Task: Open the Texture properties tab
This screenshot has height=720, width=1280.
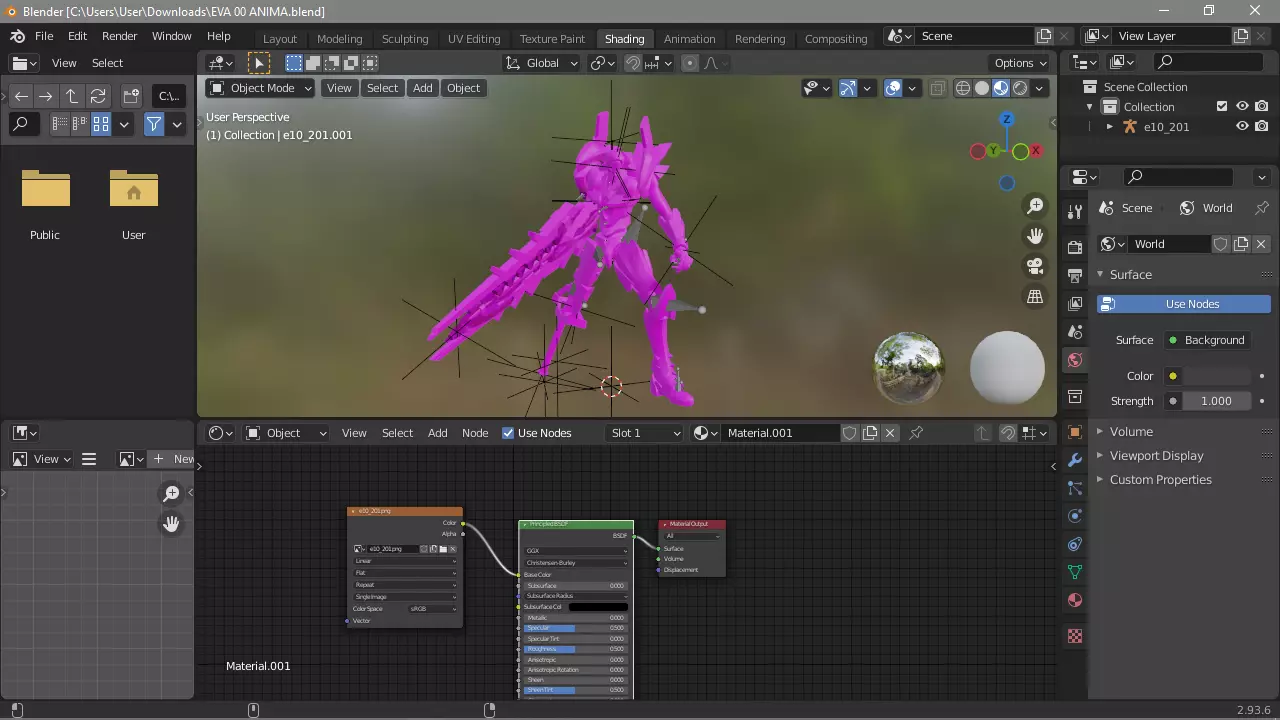Action: (1075, 636)
